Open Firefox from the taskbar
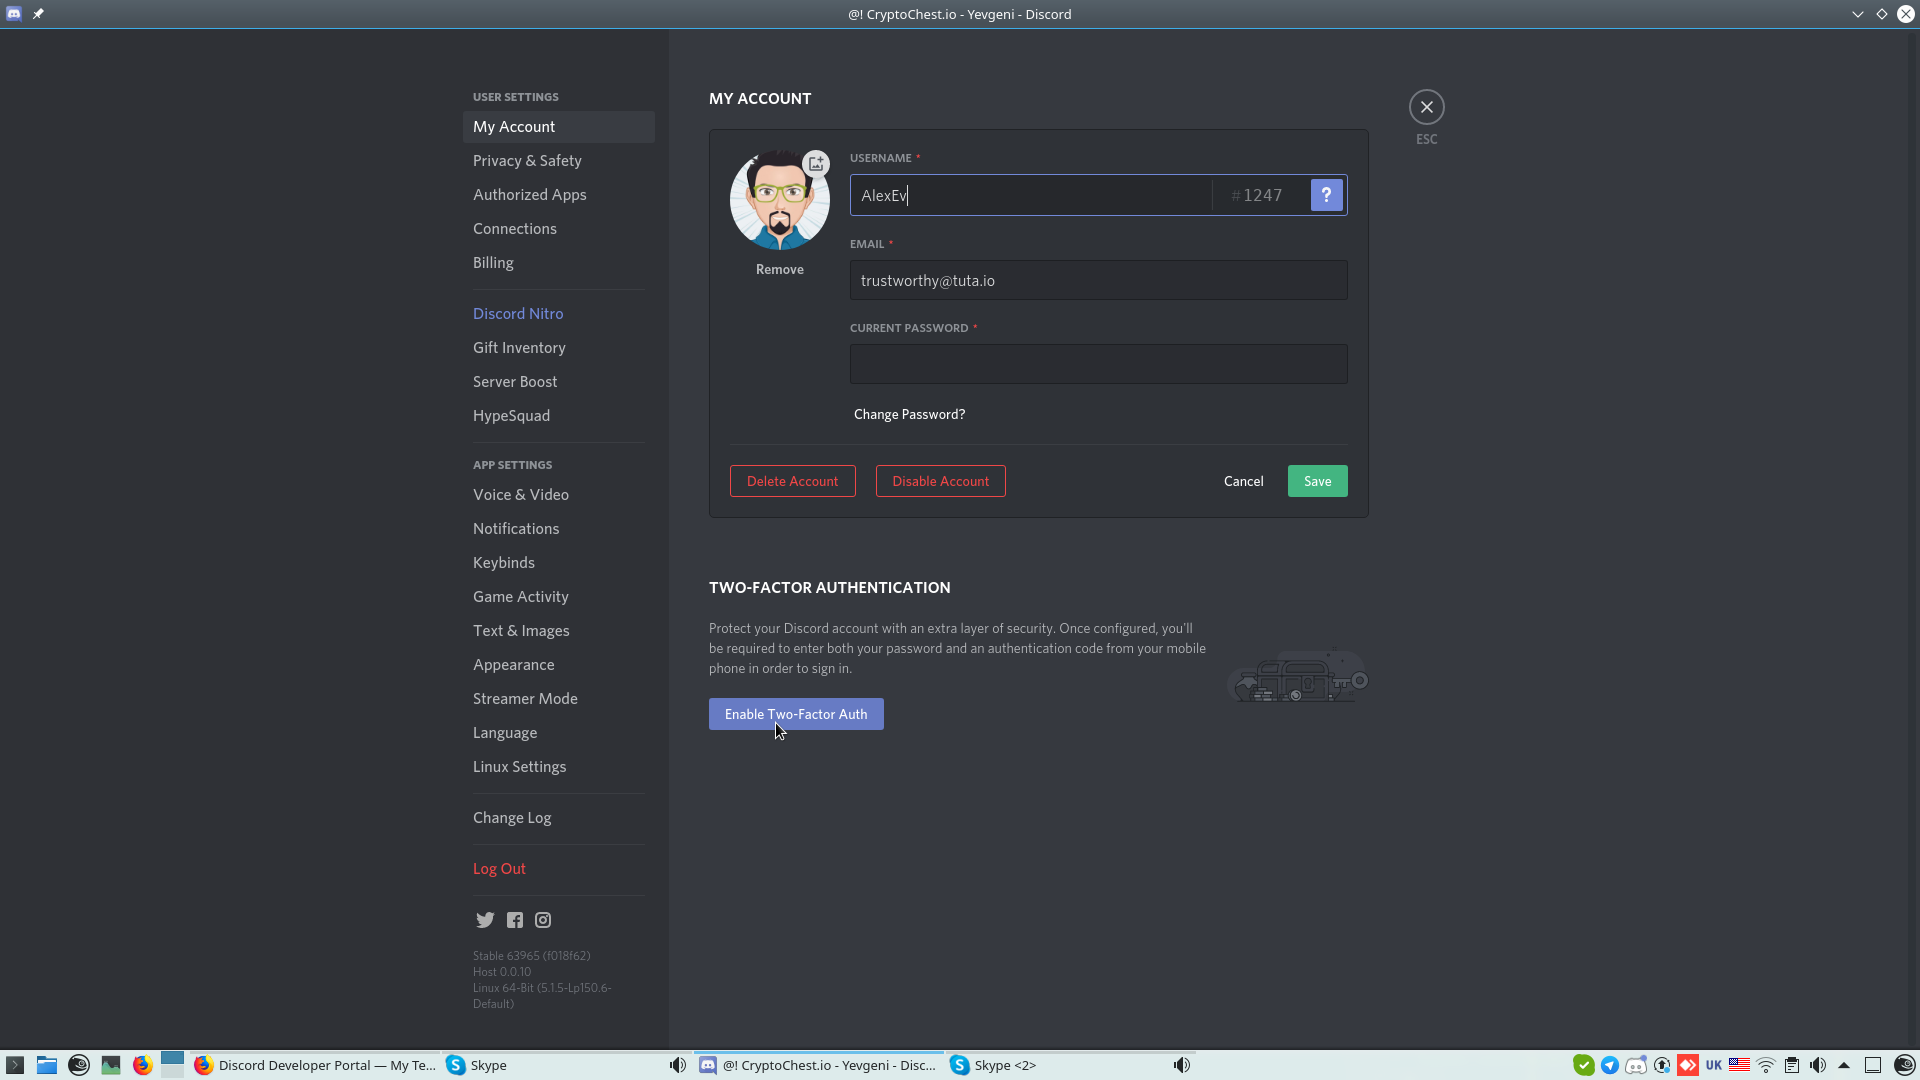Image resolution: width=1920 pixels, height=1080 pixels. (x=143, y=1065)
